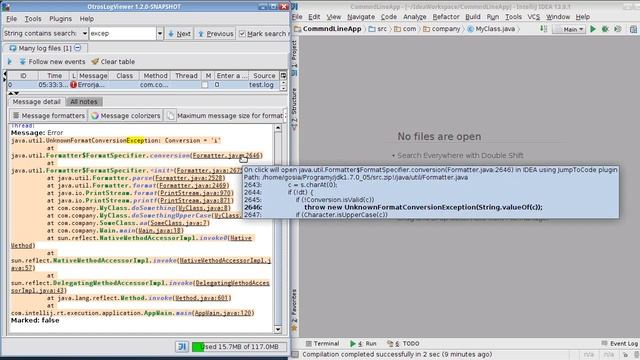Open Tools menu in OtrosLogViewer
Viewport: 640px width, 360px height.
pyautogui.click(x=33, y=19)
